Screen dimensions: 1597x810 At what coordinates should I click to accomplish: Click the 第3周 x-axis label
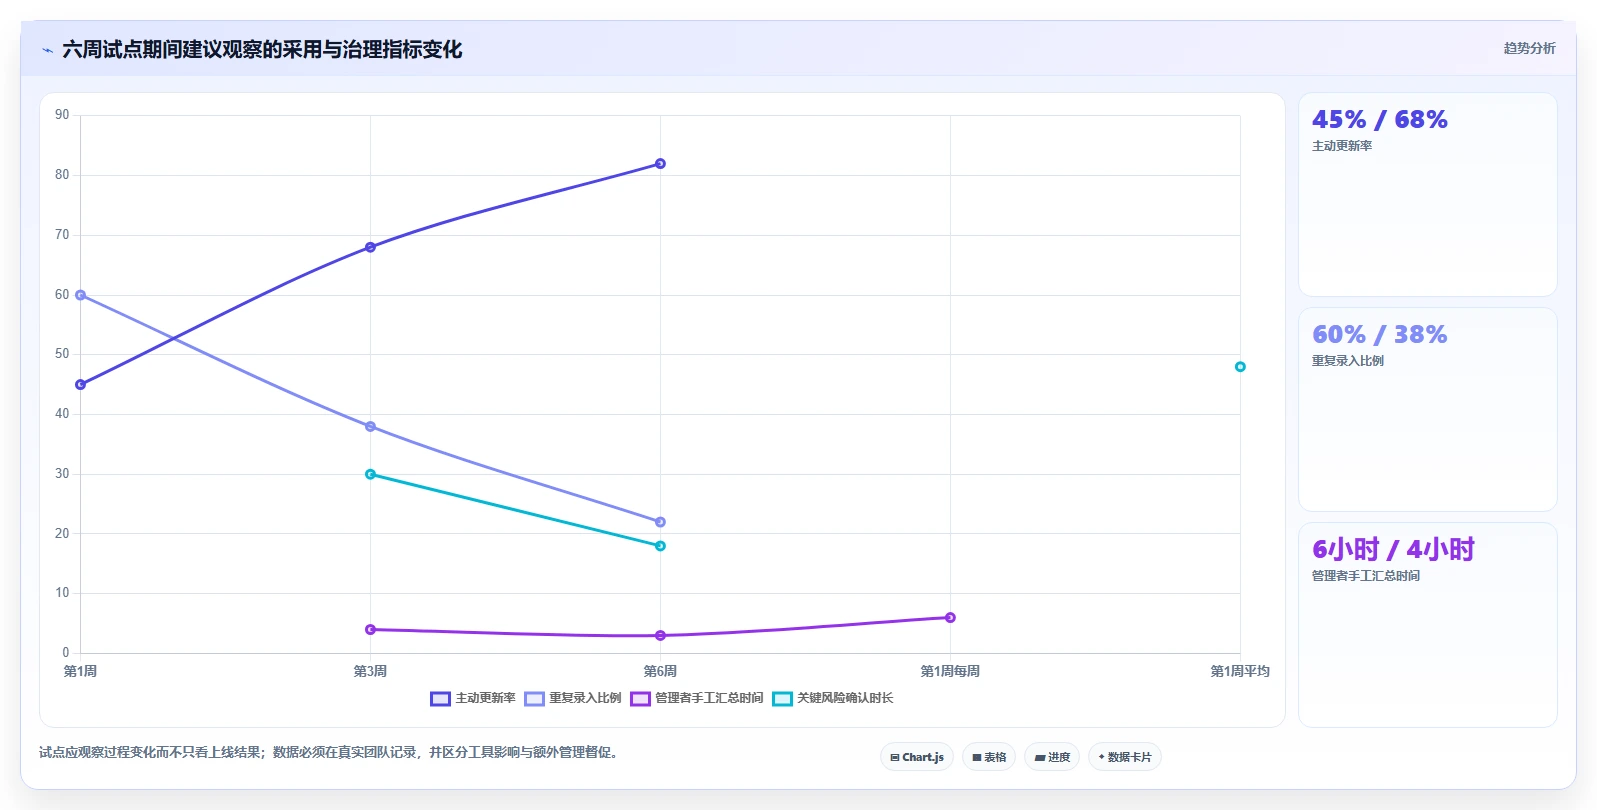pos(370,671)
